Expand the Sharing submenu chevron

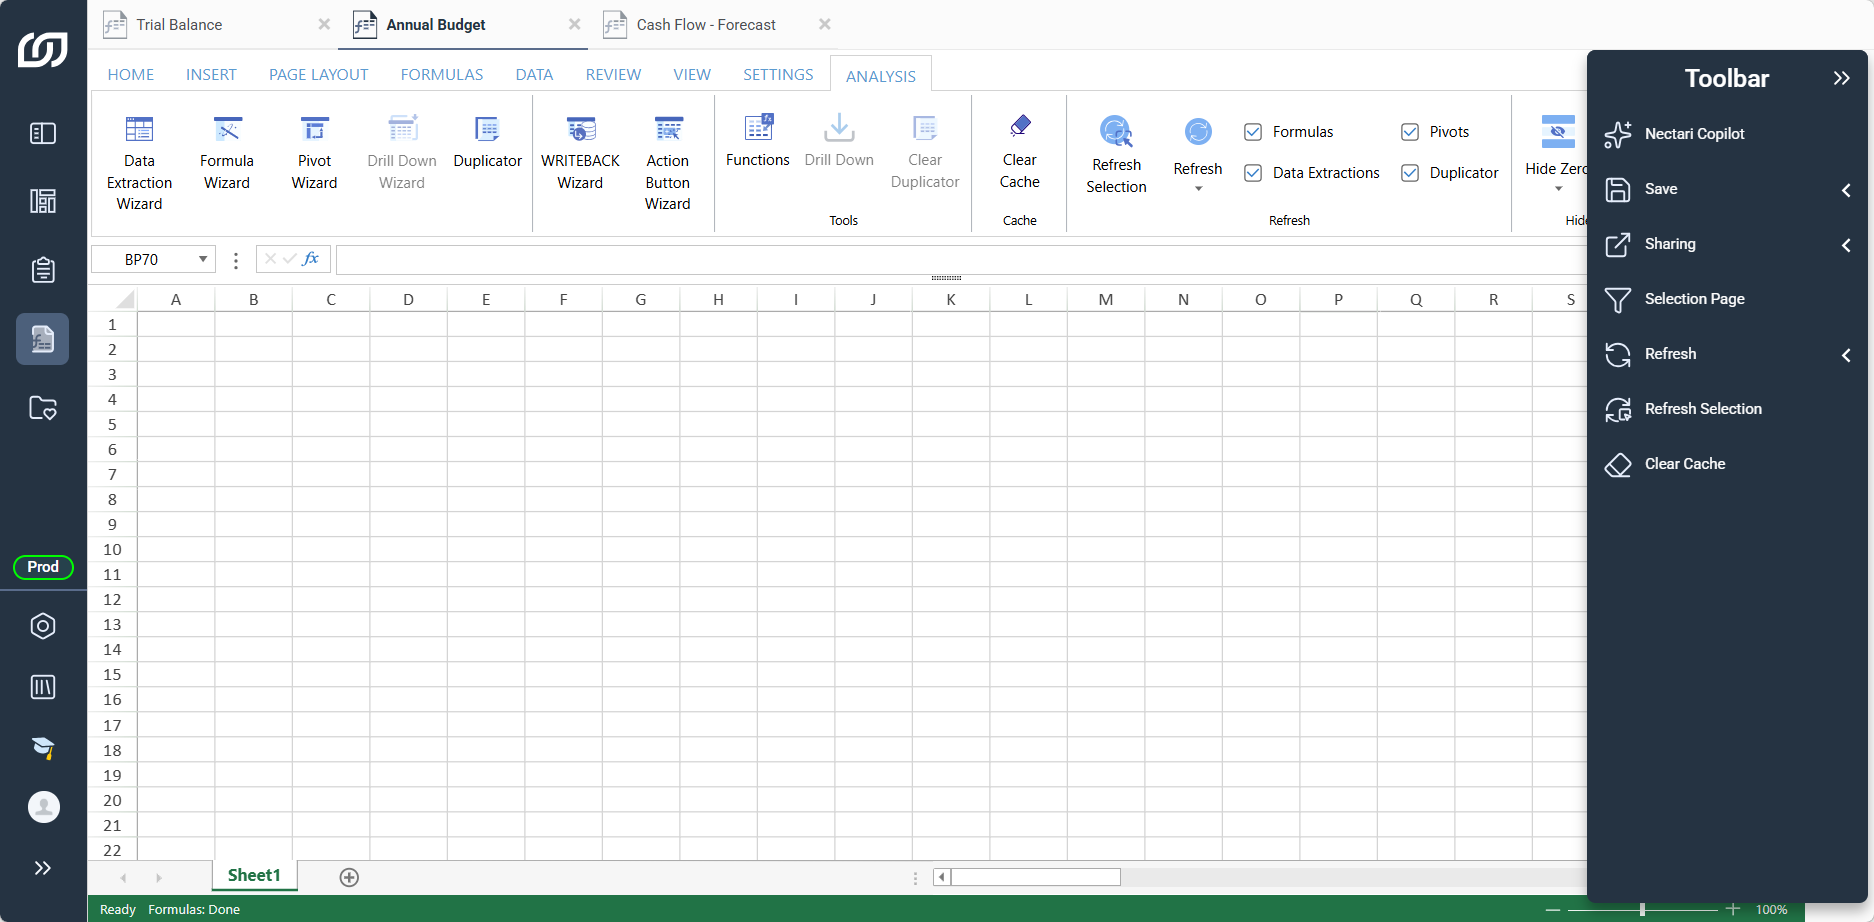point(1846,245)
